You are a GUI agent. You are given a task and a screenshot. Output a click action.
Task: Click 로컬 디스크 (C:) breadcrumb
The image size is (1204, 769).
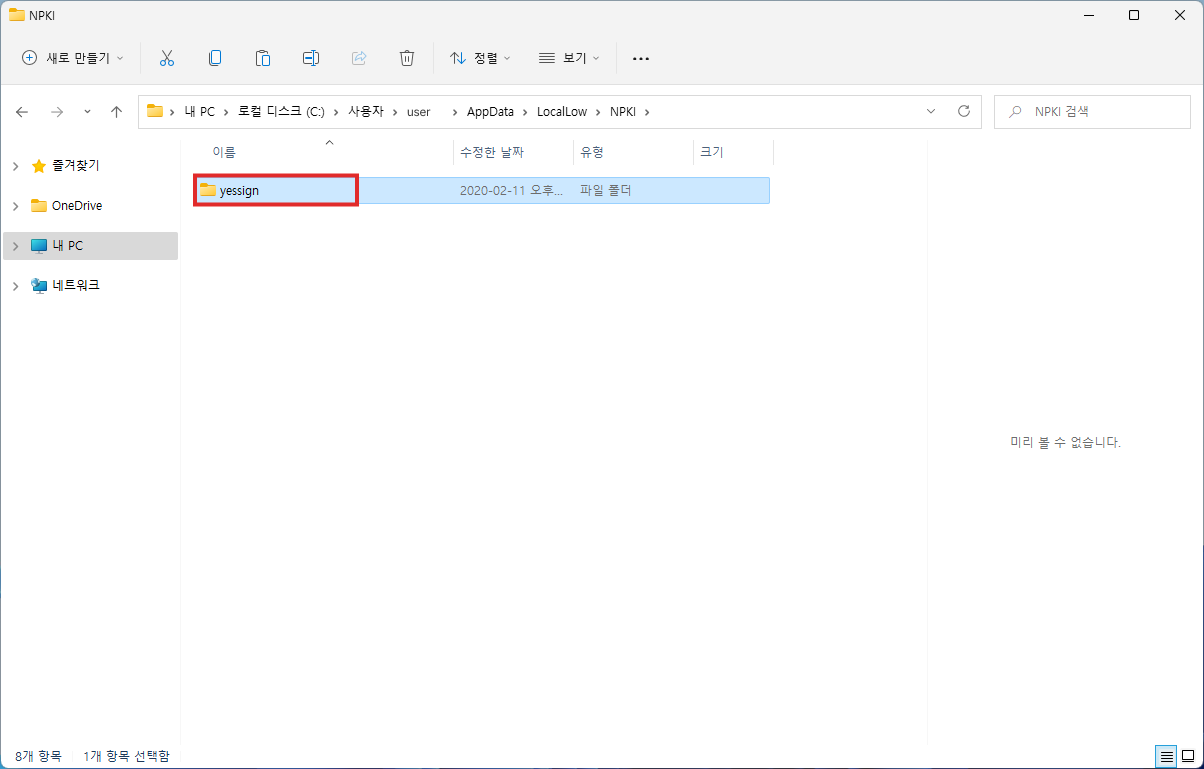(x=281, y=112)
